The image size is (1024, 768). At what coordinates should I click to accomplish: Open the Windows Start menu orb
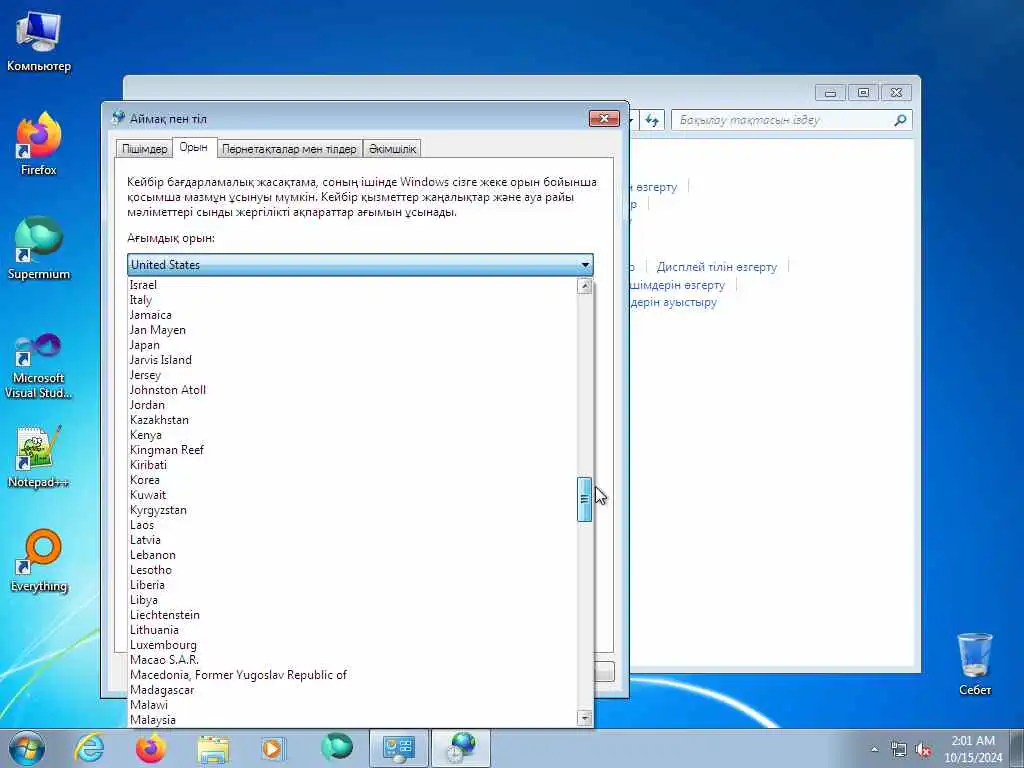[27, 748]
